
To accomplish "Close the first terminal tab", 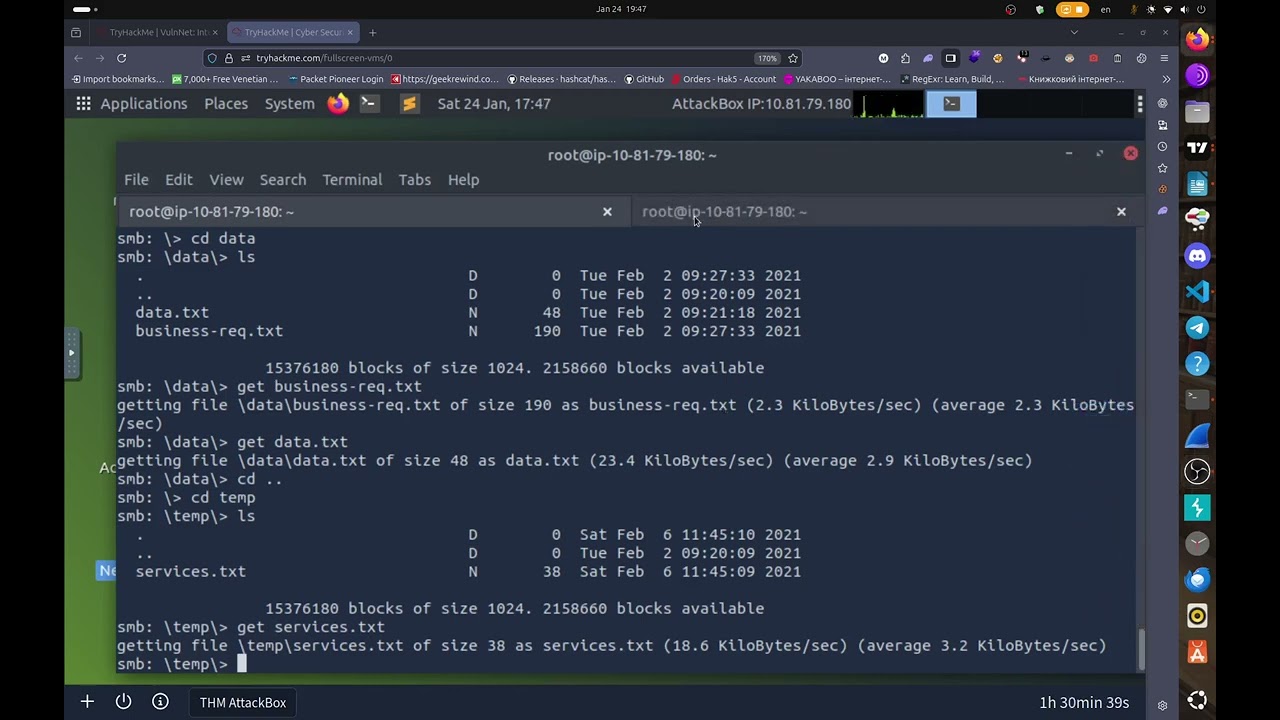I will tap(607, 212).
